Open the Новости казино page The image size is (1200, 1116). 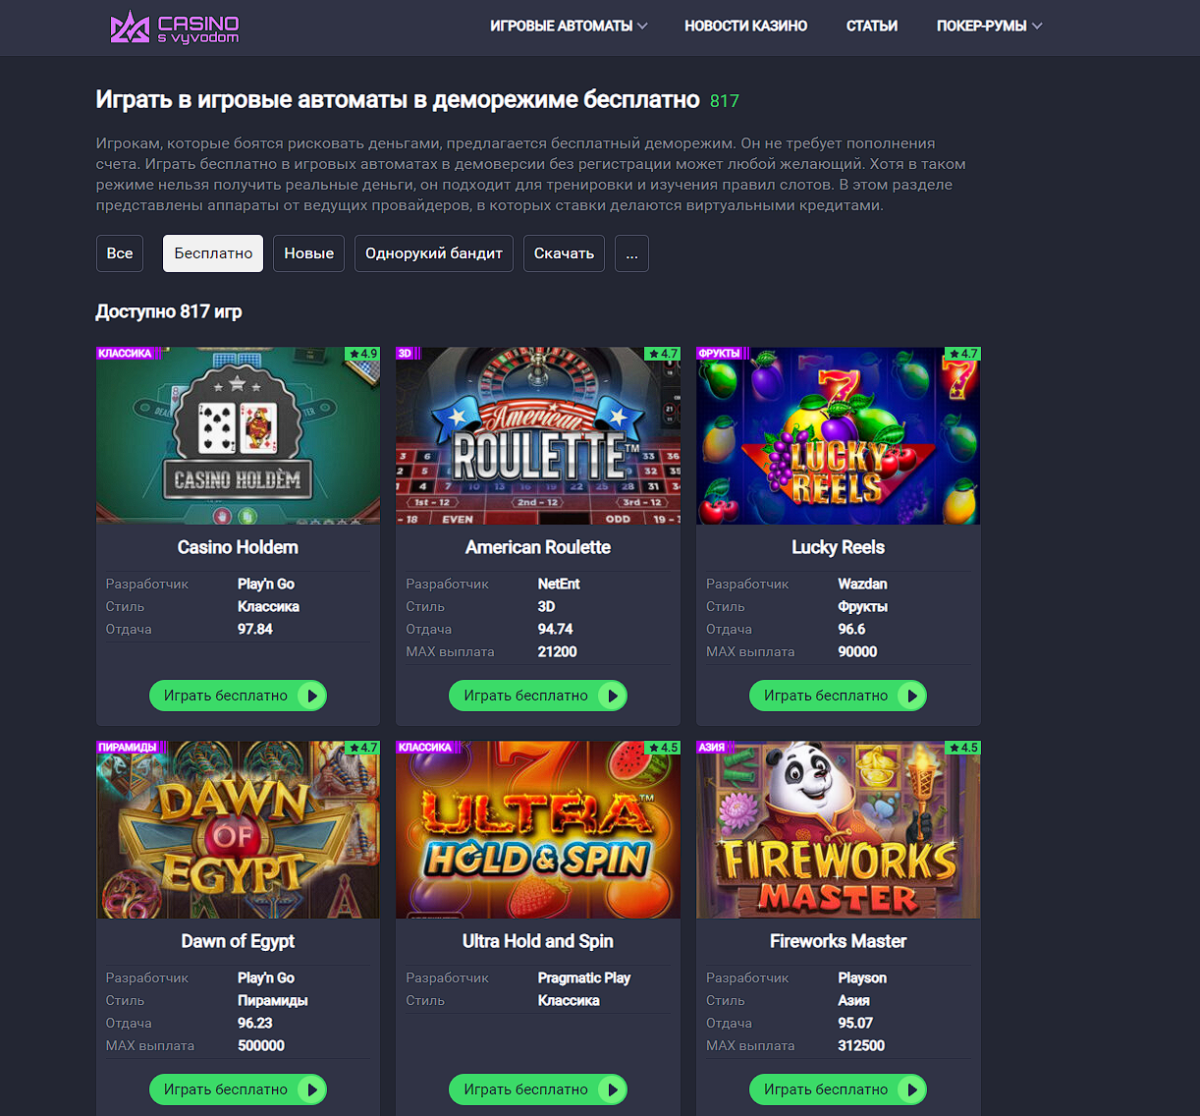click(746, 26)
